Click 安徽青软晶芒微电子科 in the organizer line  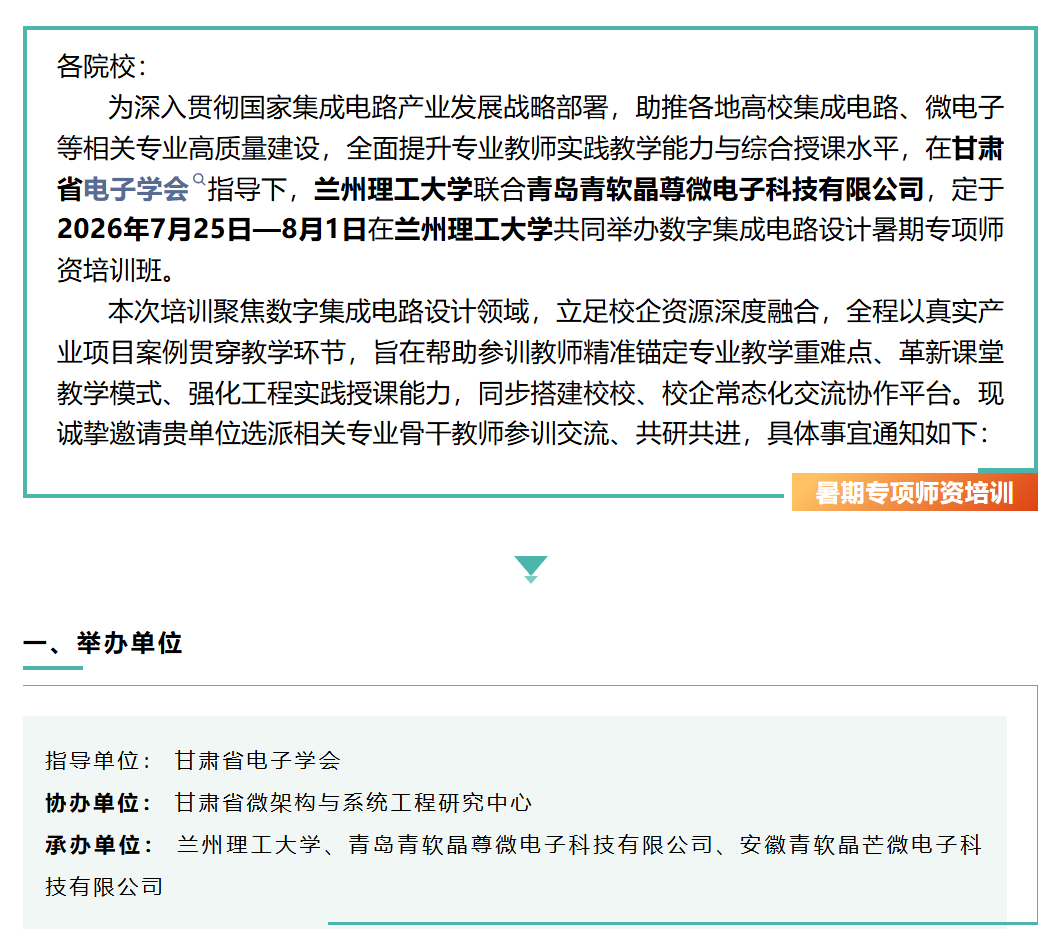coord(860,844)
